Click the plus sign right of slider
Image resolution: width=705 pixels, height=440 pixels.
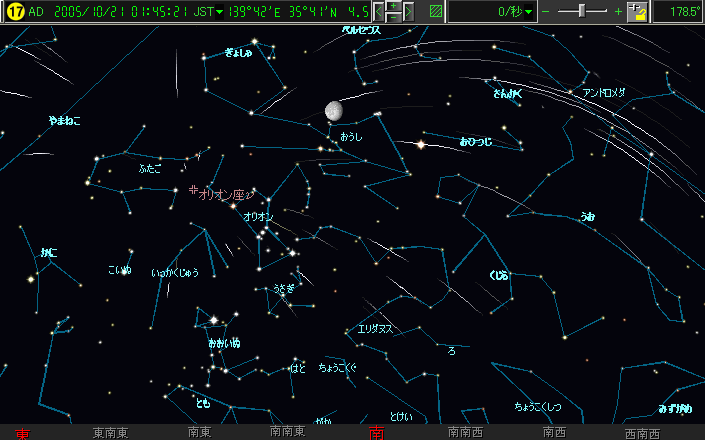click(618, 12)
